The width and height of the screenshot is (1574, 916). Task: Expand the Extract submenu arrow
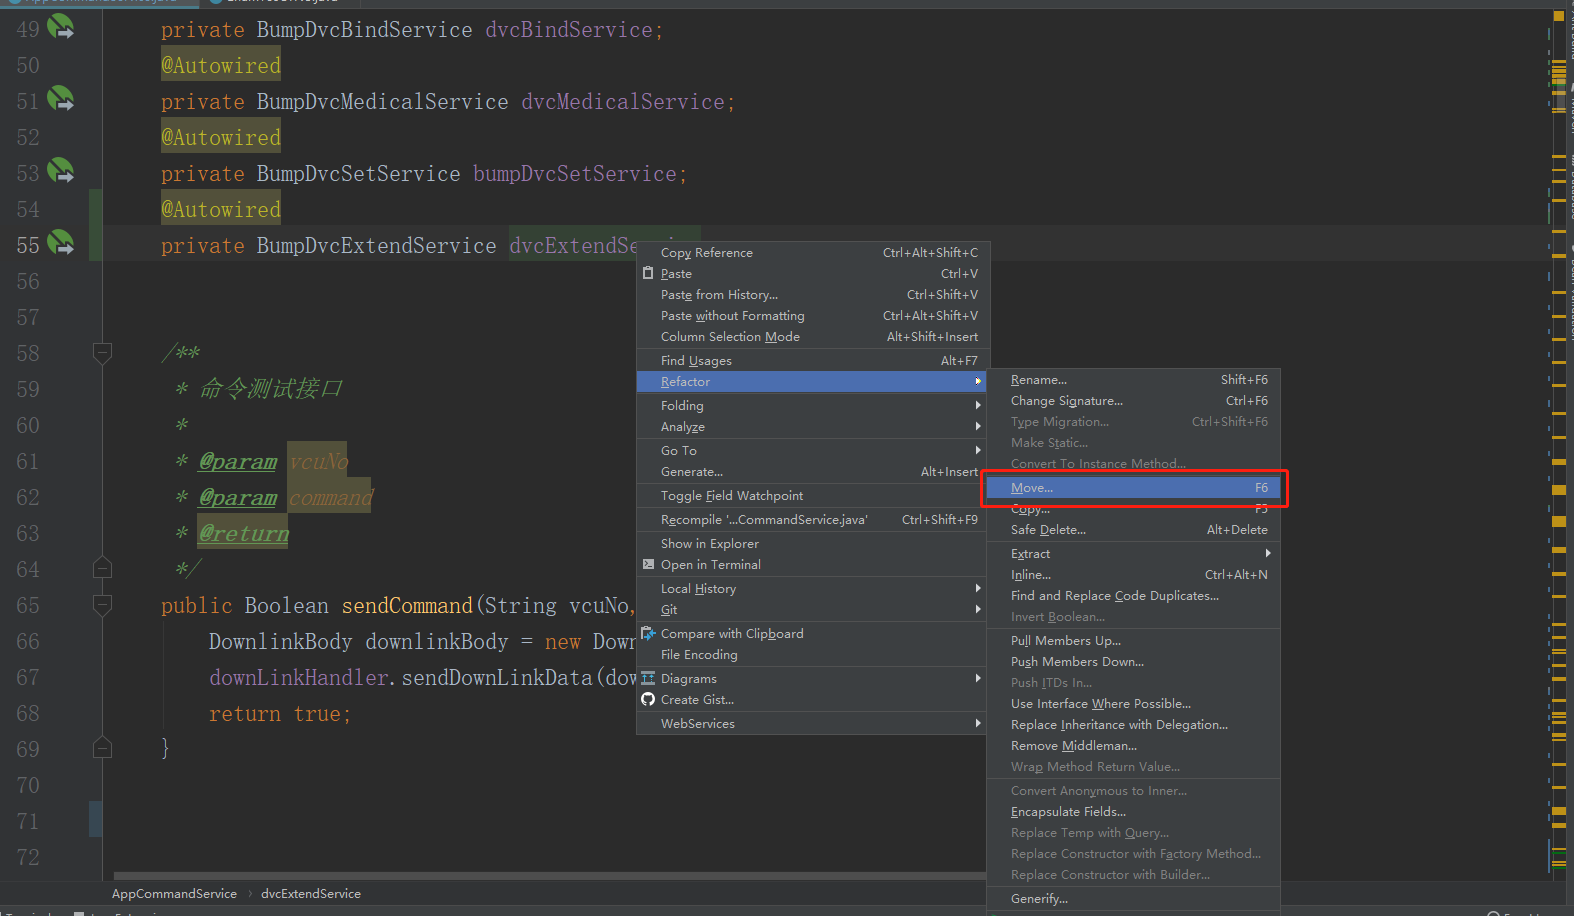pyautogui.click(x=1267, y=553)
